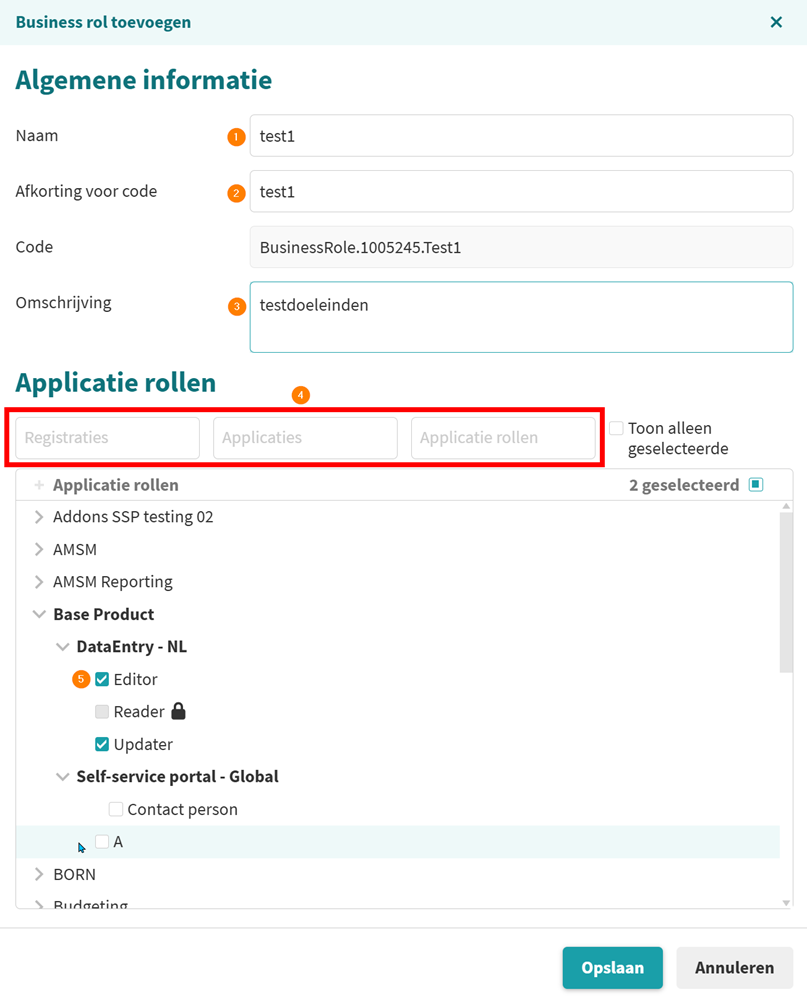Toggle Toon alleen geselecteerde checkbox
807x1005 pixels.
616,428
